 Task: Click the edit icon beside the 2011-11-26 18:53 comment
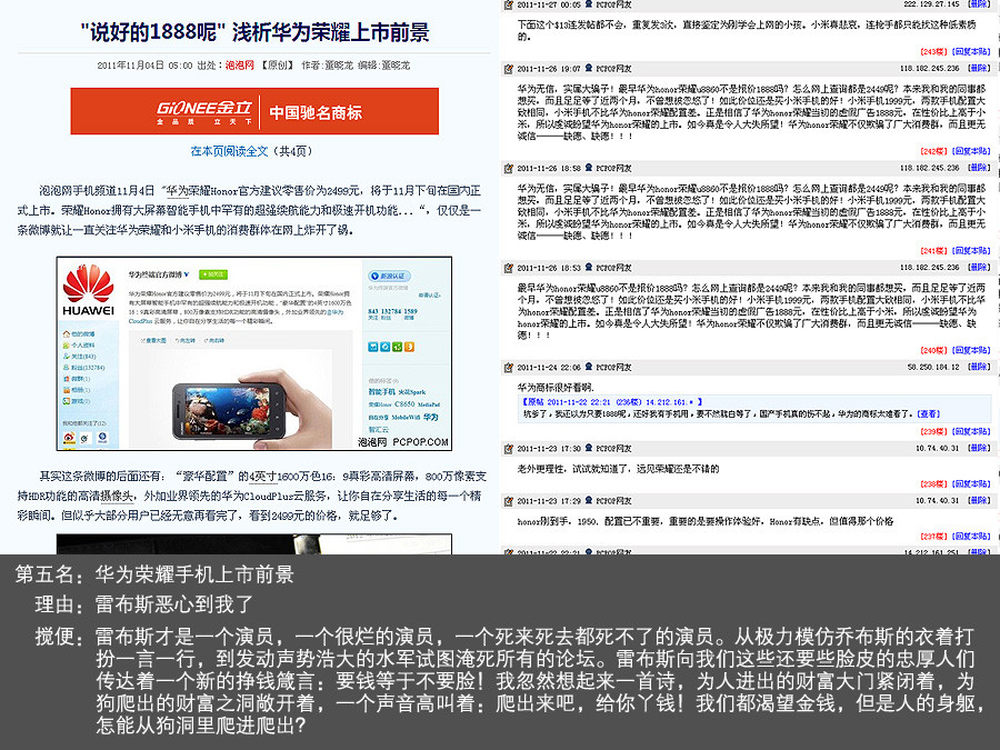[x=508, y=268]
